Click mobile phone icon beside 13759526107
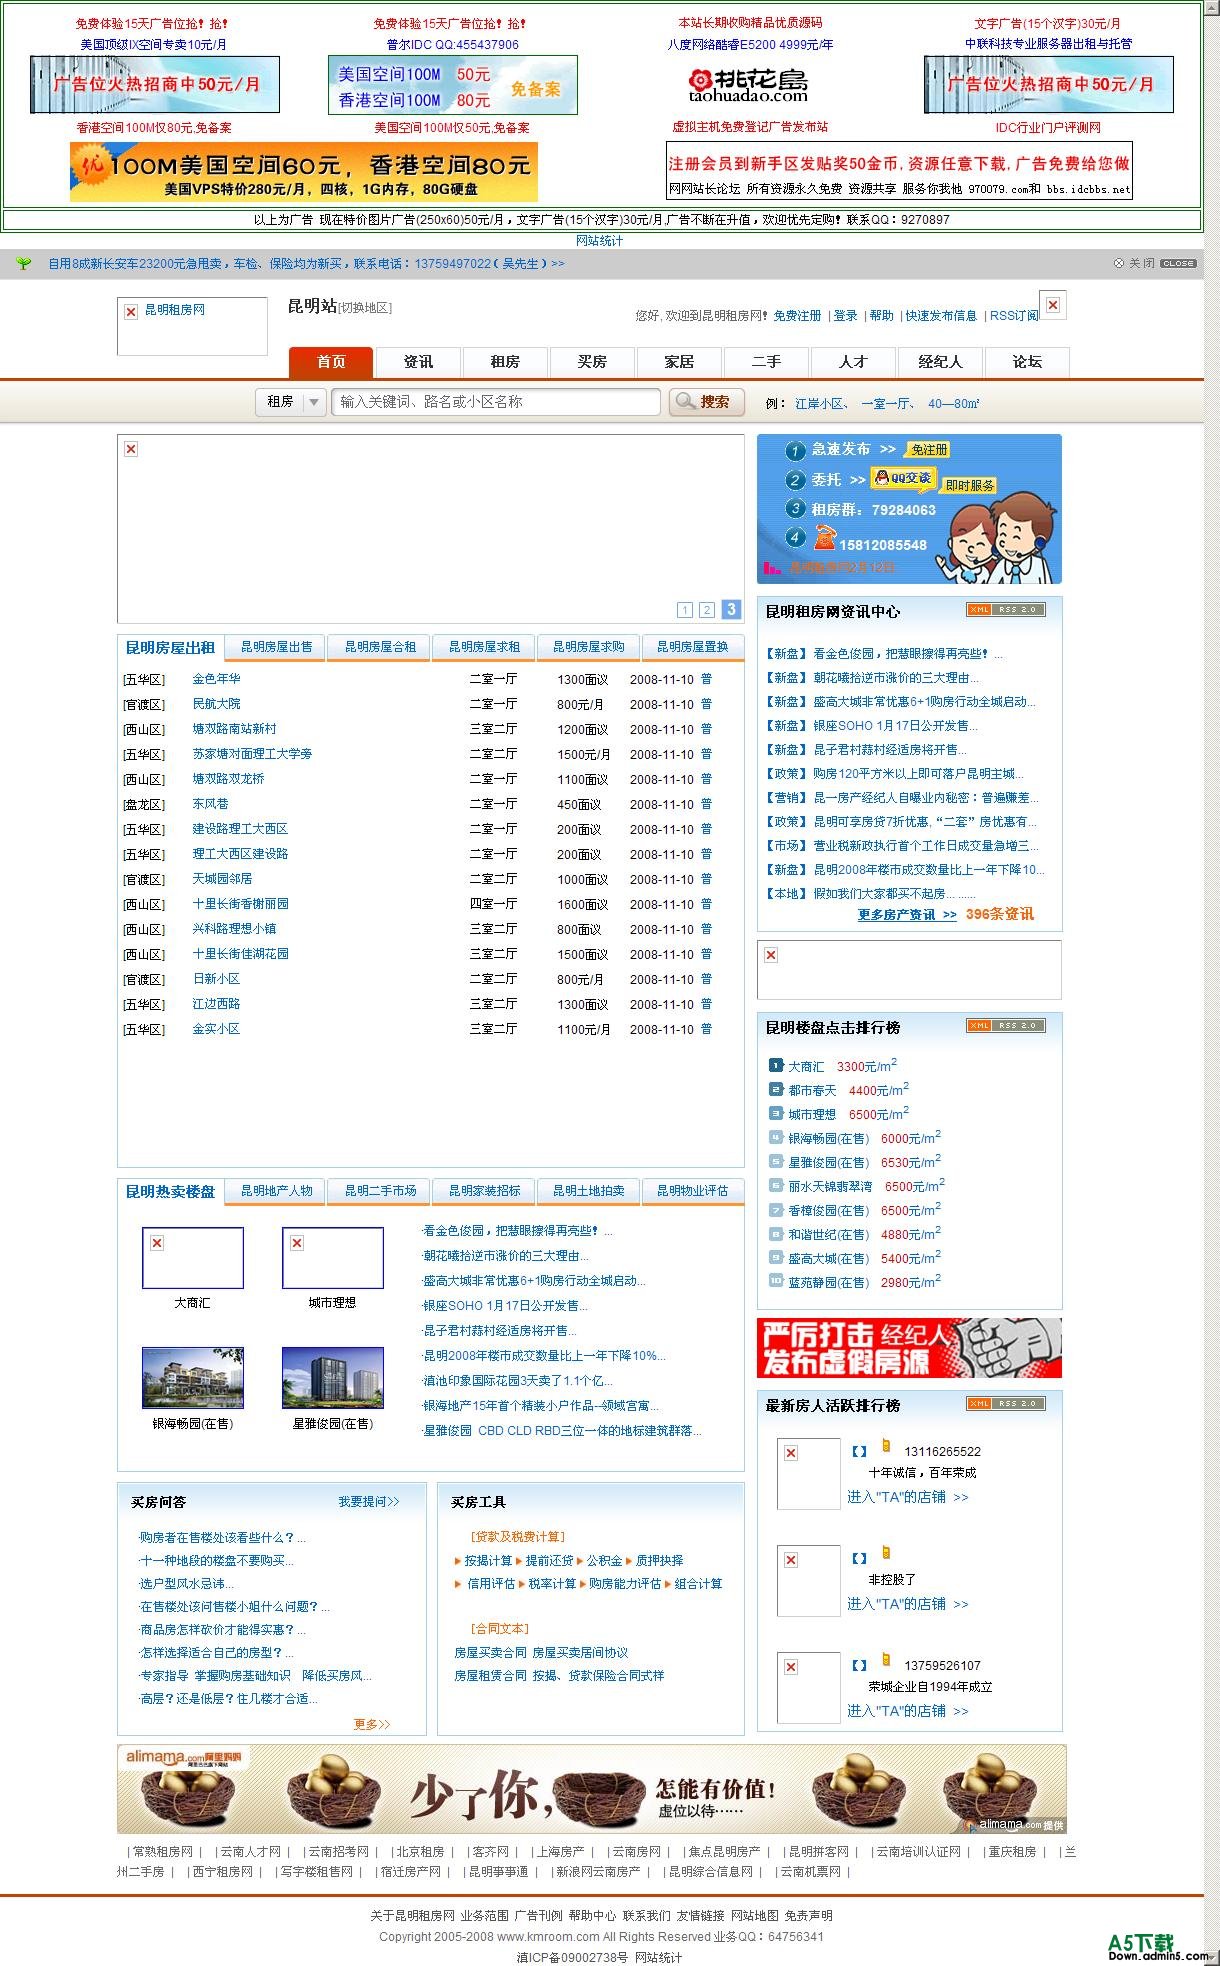The width and height of the screenshot is (1220, 1966). (x=885, y=1660)
